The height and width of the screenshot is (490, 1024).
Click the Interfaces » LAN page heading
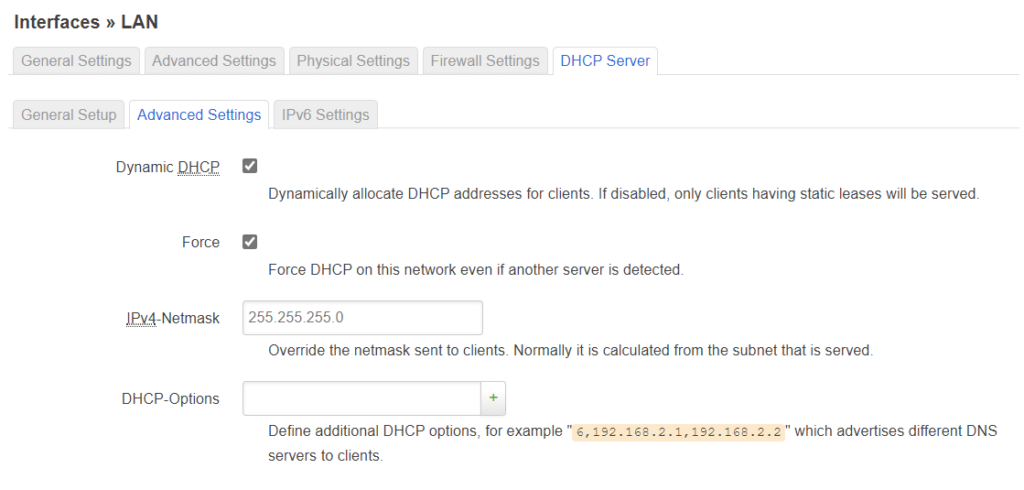86,21
